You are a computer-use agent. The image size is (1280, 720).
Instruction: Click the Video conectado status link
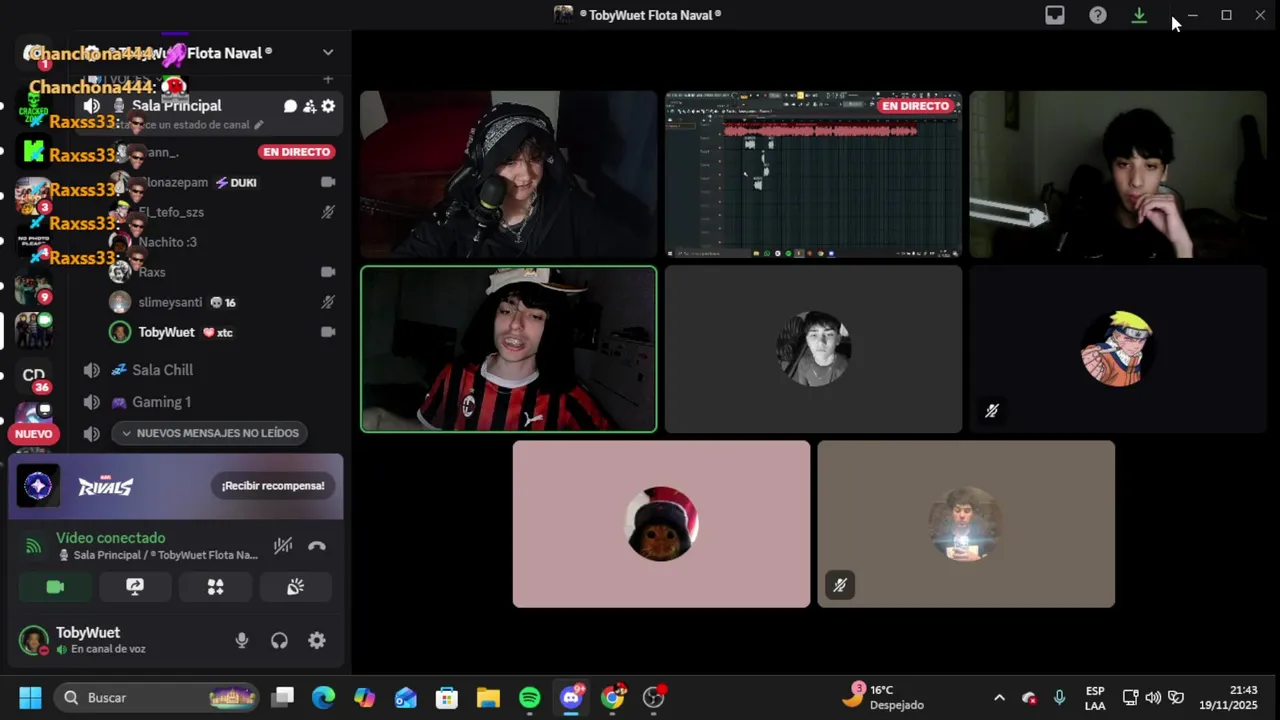click(110, 538)
